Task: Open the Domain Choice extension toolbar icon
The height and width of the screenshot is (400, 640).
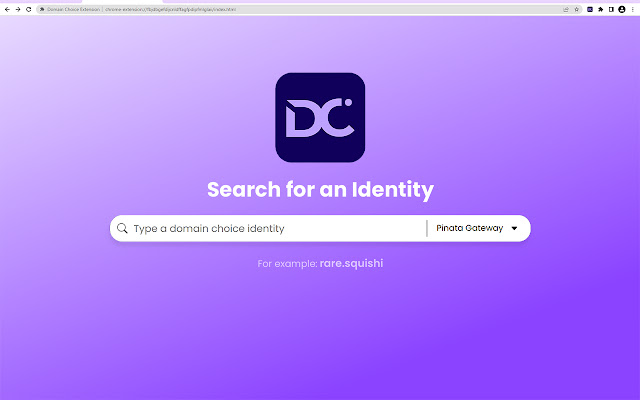Action: click(x=590, y=9)
